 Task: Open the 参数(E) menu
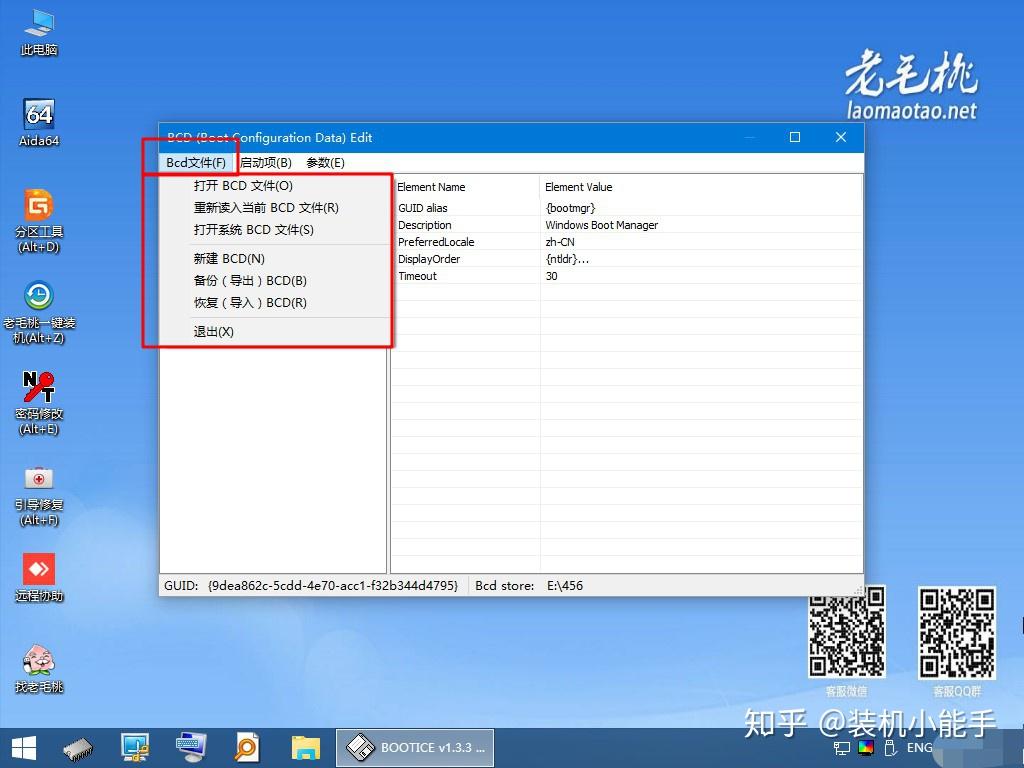[323, 162]
